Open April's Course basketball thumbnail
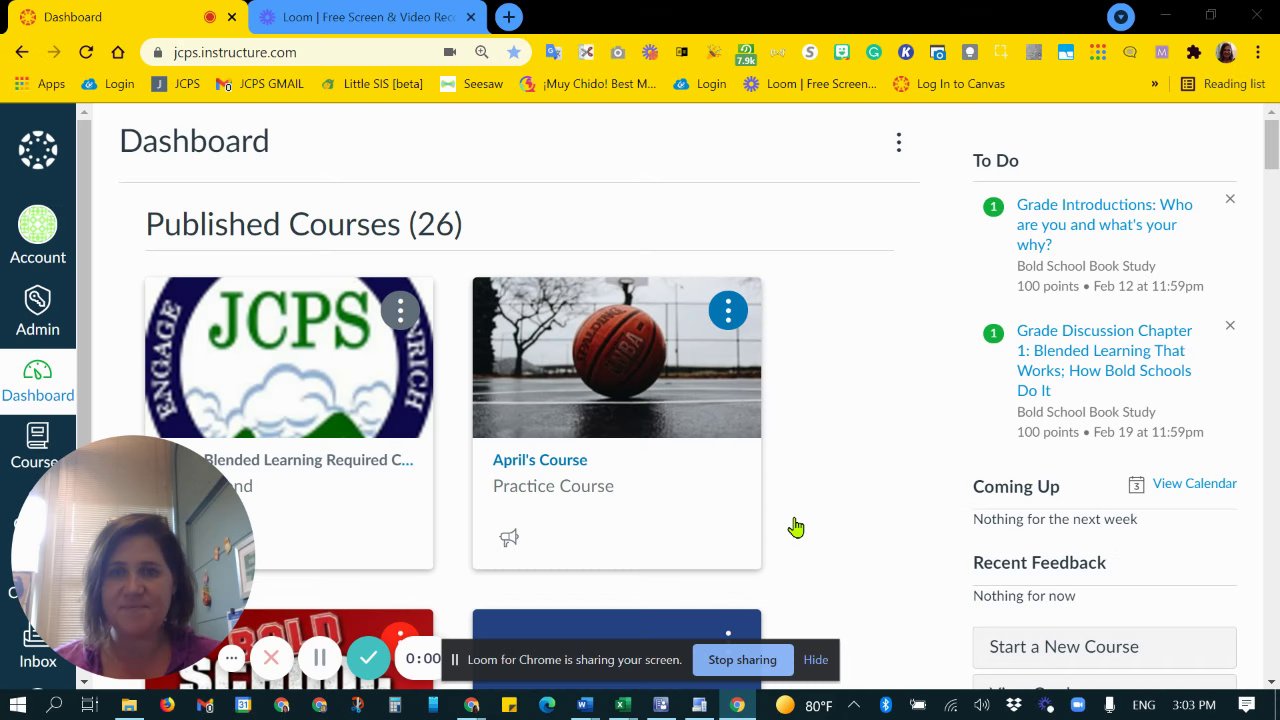This screenshot has width=1280, height=720. click(617, 357)
